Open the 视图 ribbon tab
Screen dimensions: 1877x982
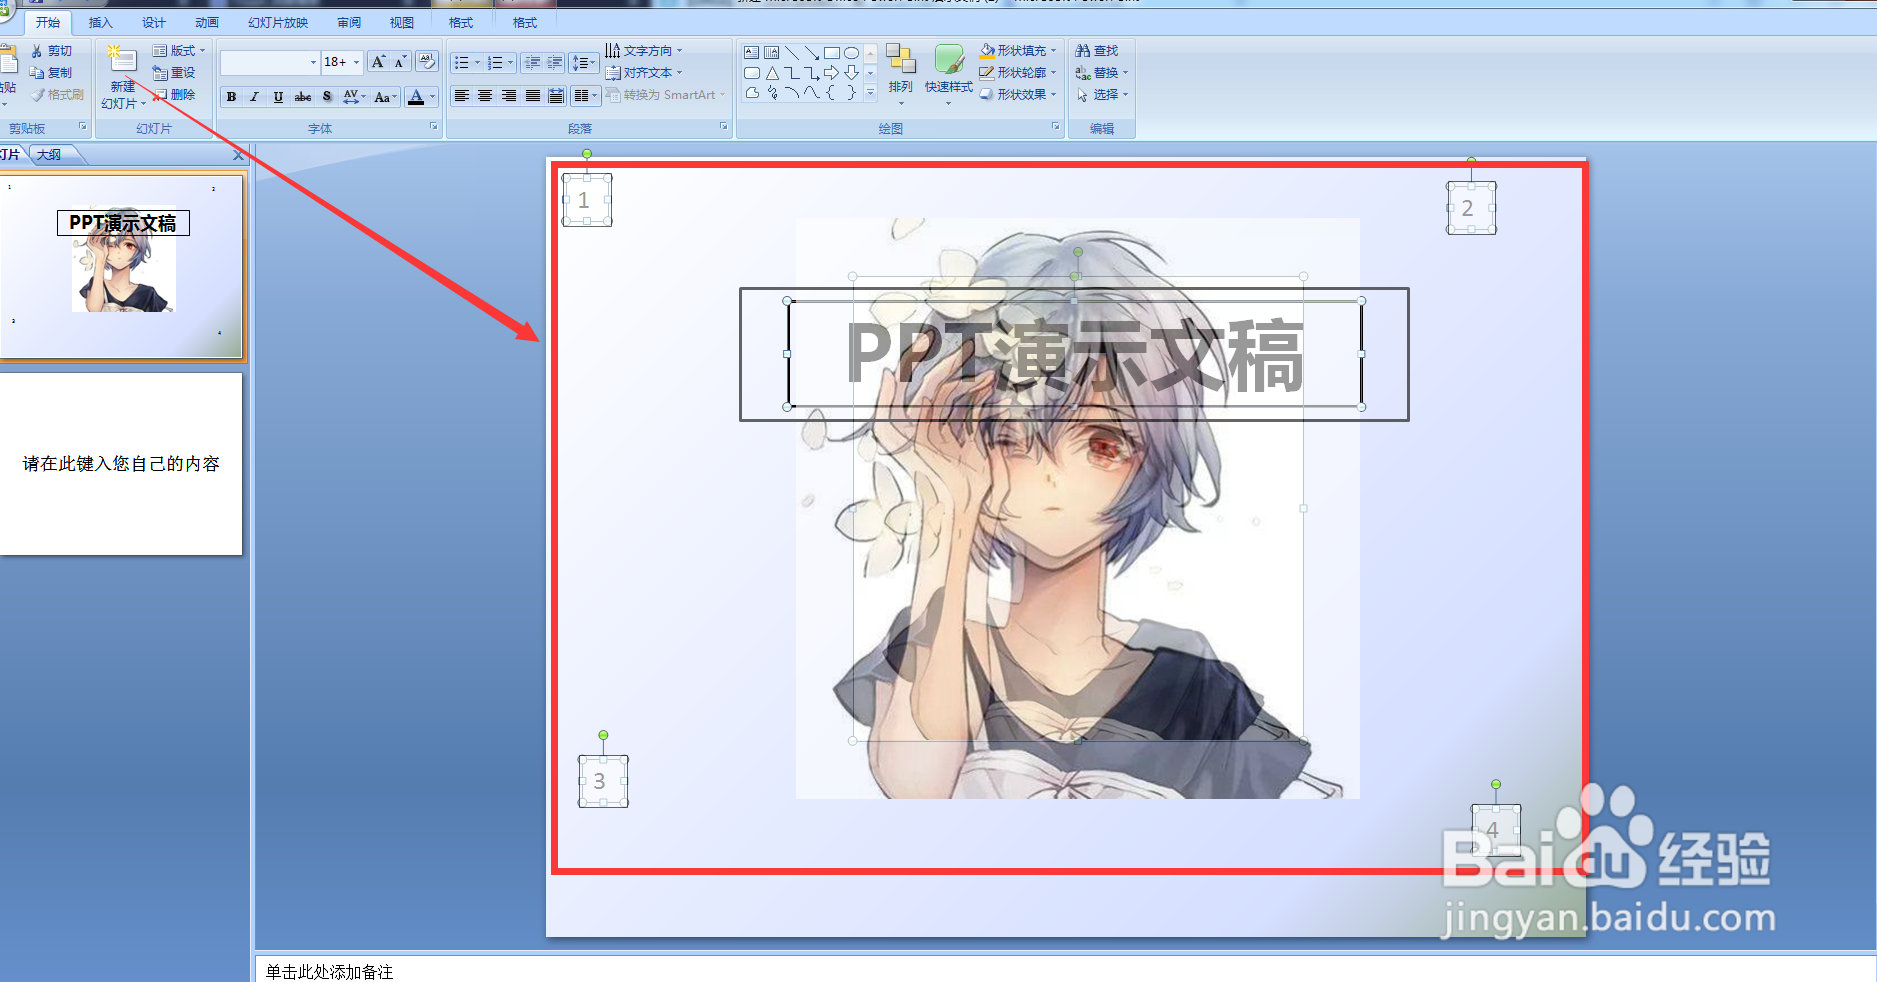(401, 22)
